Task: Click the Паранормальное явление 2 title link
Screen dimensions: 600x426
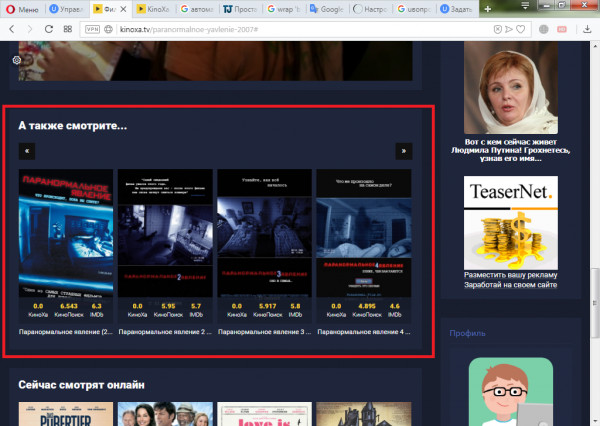Action: 165,332
